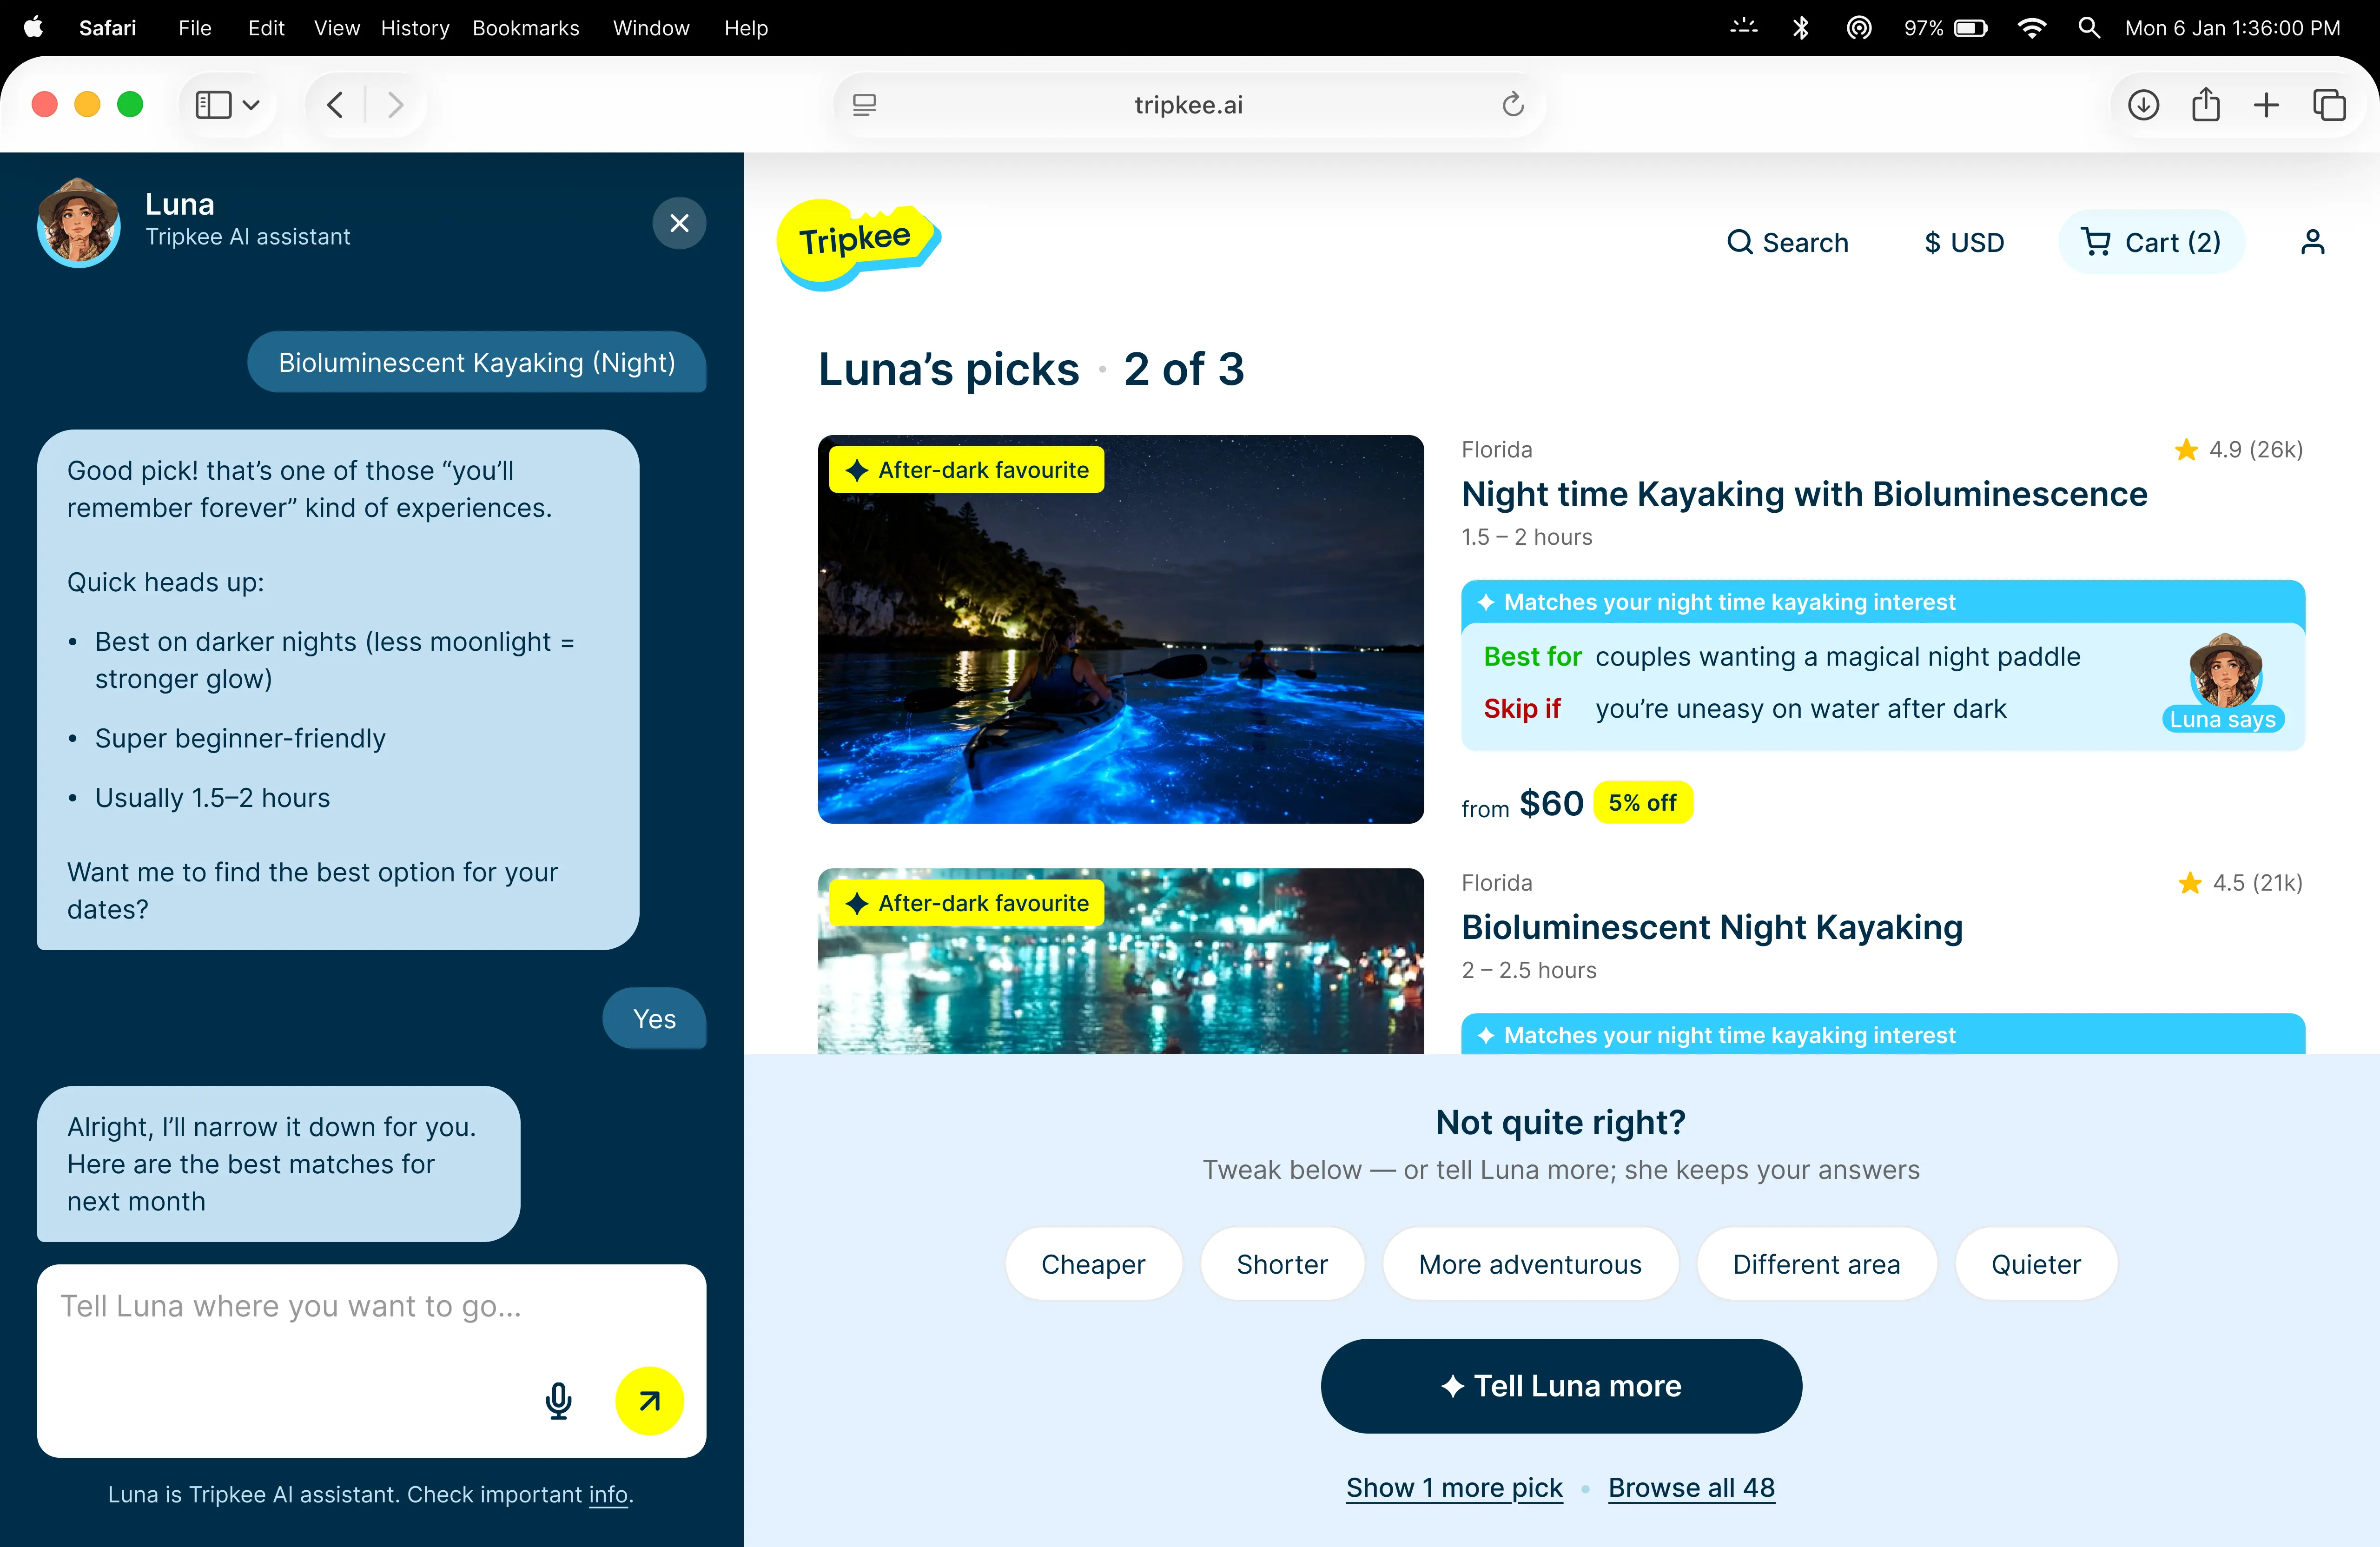
Task: Reload the tripkee.ai page
Action: coord(1512,104)
